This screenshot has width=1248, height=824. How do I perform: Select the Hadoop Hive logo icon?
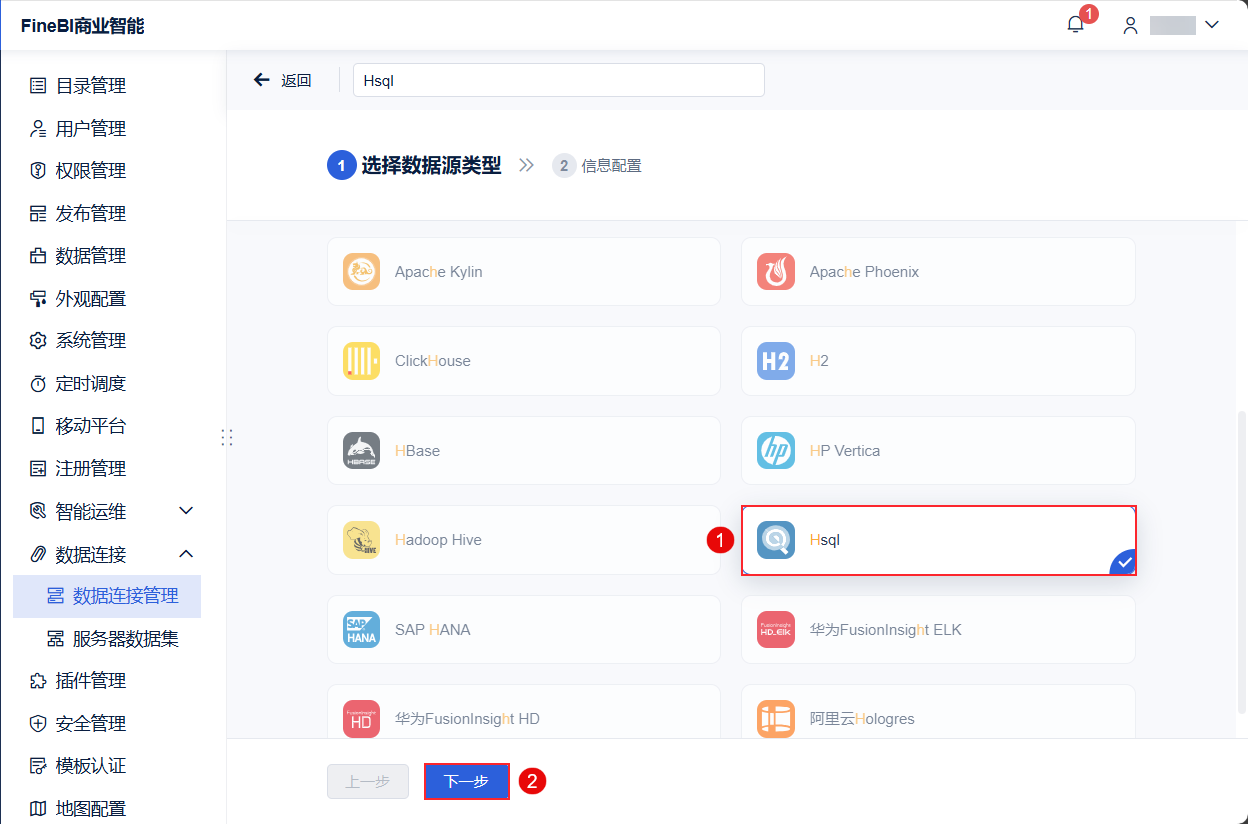[x=361, y=540]
